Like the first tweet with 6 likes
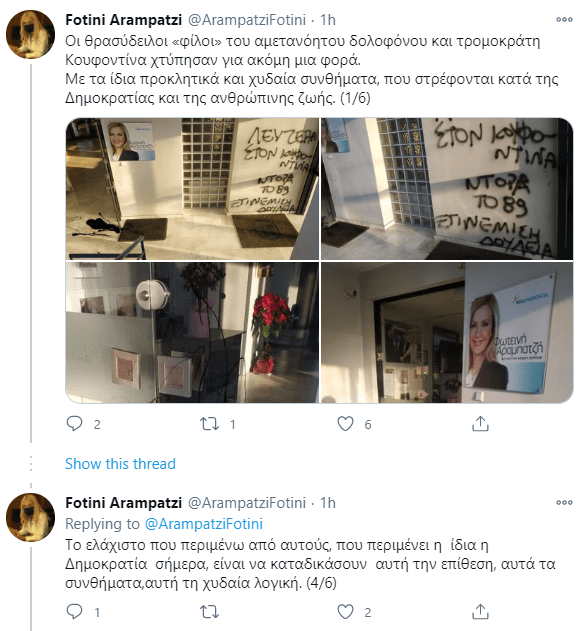Screen dimensions: 586x631 pyautogui.click(x=345, y=424)
